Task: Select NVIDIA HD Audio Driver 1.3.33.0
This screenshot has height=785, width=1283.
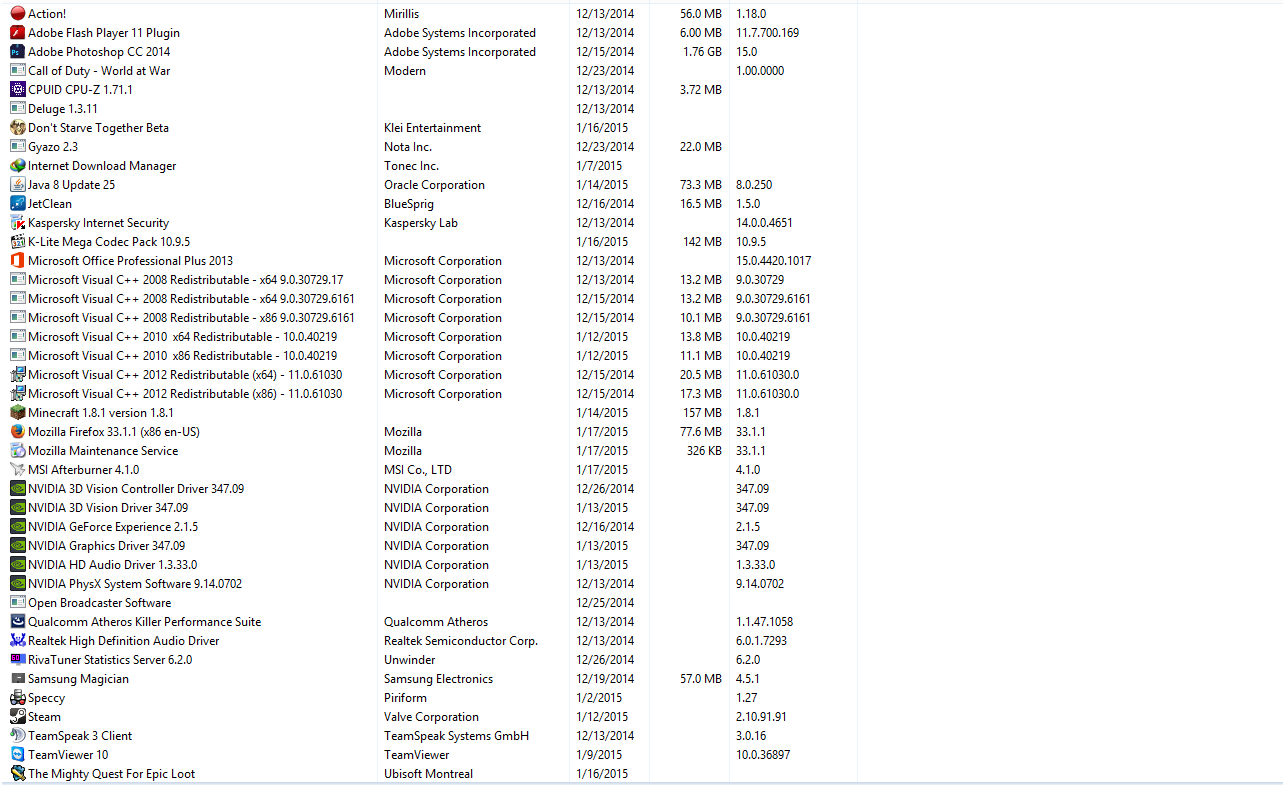Action: tap(113, 565)
